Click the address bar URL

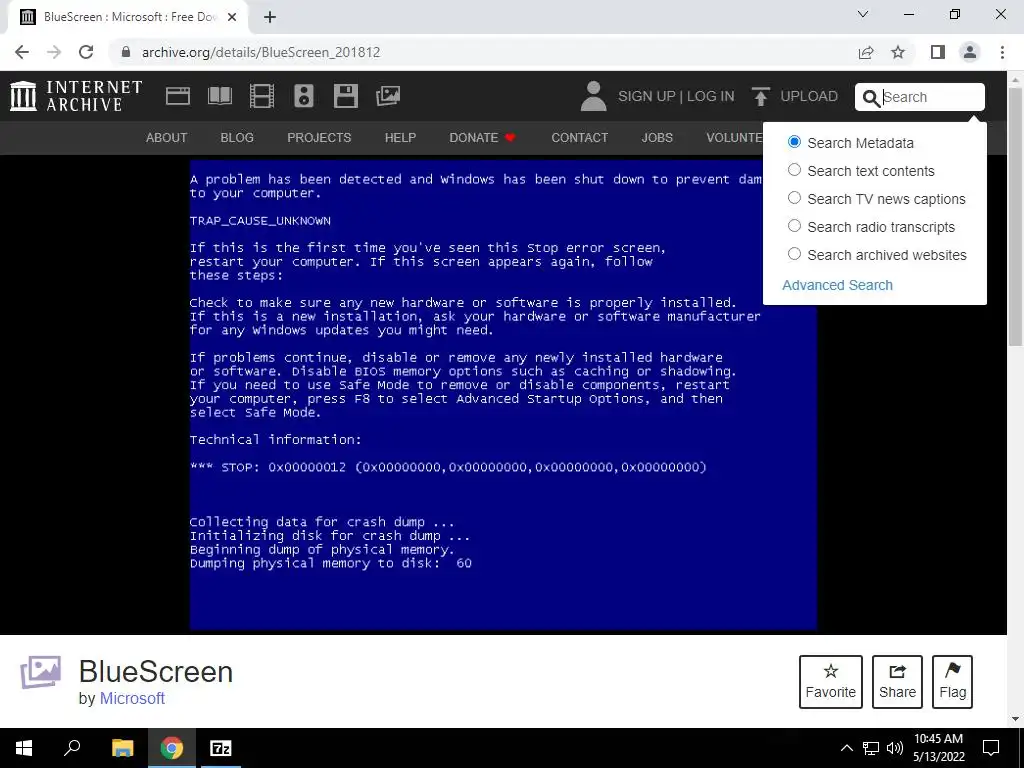tap(261, 52)
